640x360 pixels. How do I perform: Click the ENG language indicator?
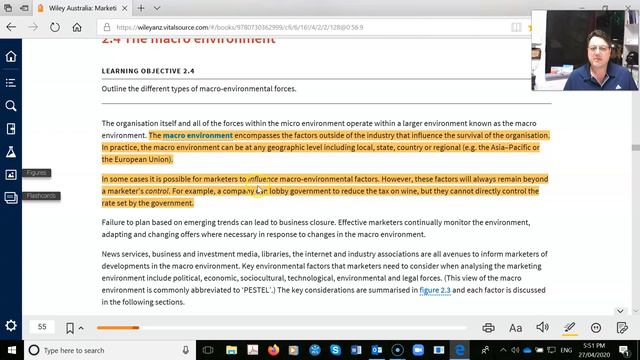coord(566,350)
